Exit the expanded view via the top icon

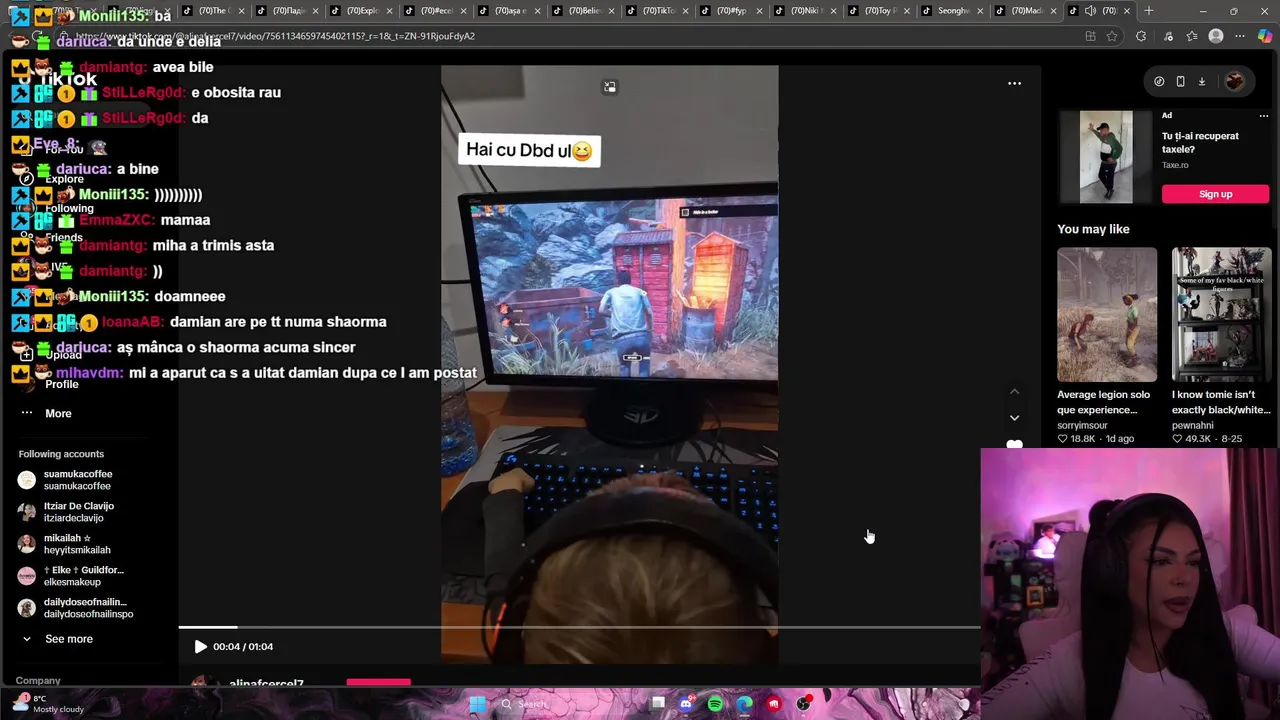click(x=610, y=87)
